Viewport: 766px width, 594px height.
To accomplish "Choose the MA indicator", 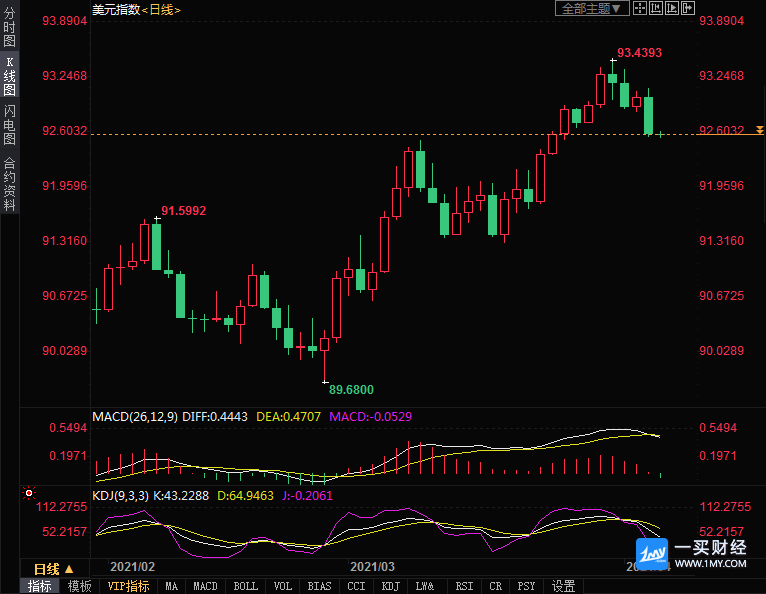I will pyautogui.click(x=171, y=586).
